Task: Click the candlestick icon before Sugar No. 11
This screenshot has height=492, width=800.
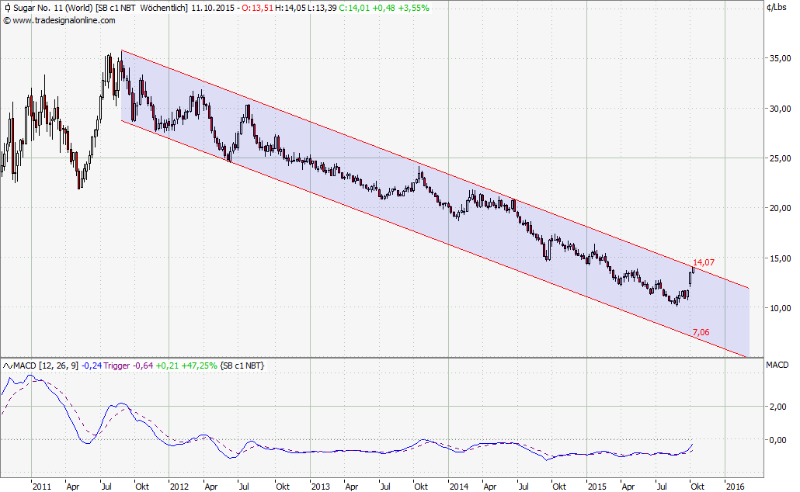Action: click(x=7, y=7)
